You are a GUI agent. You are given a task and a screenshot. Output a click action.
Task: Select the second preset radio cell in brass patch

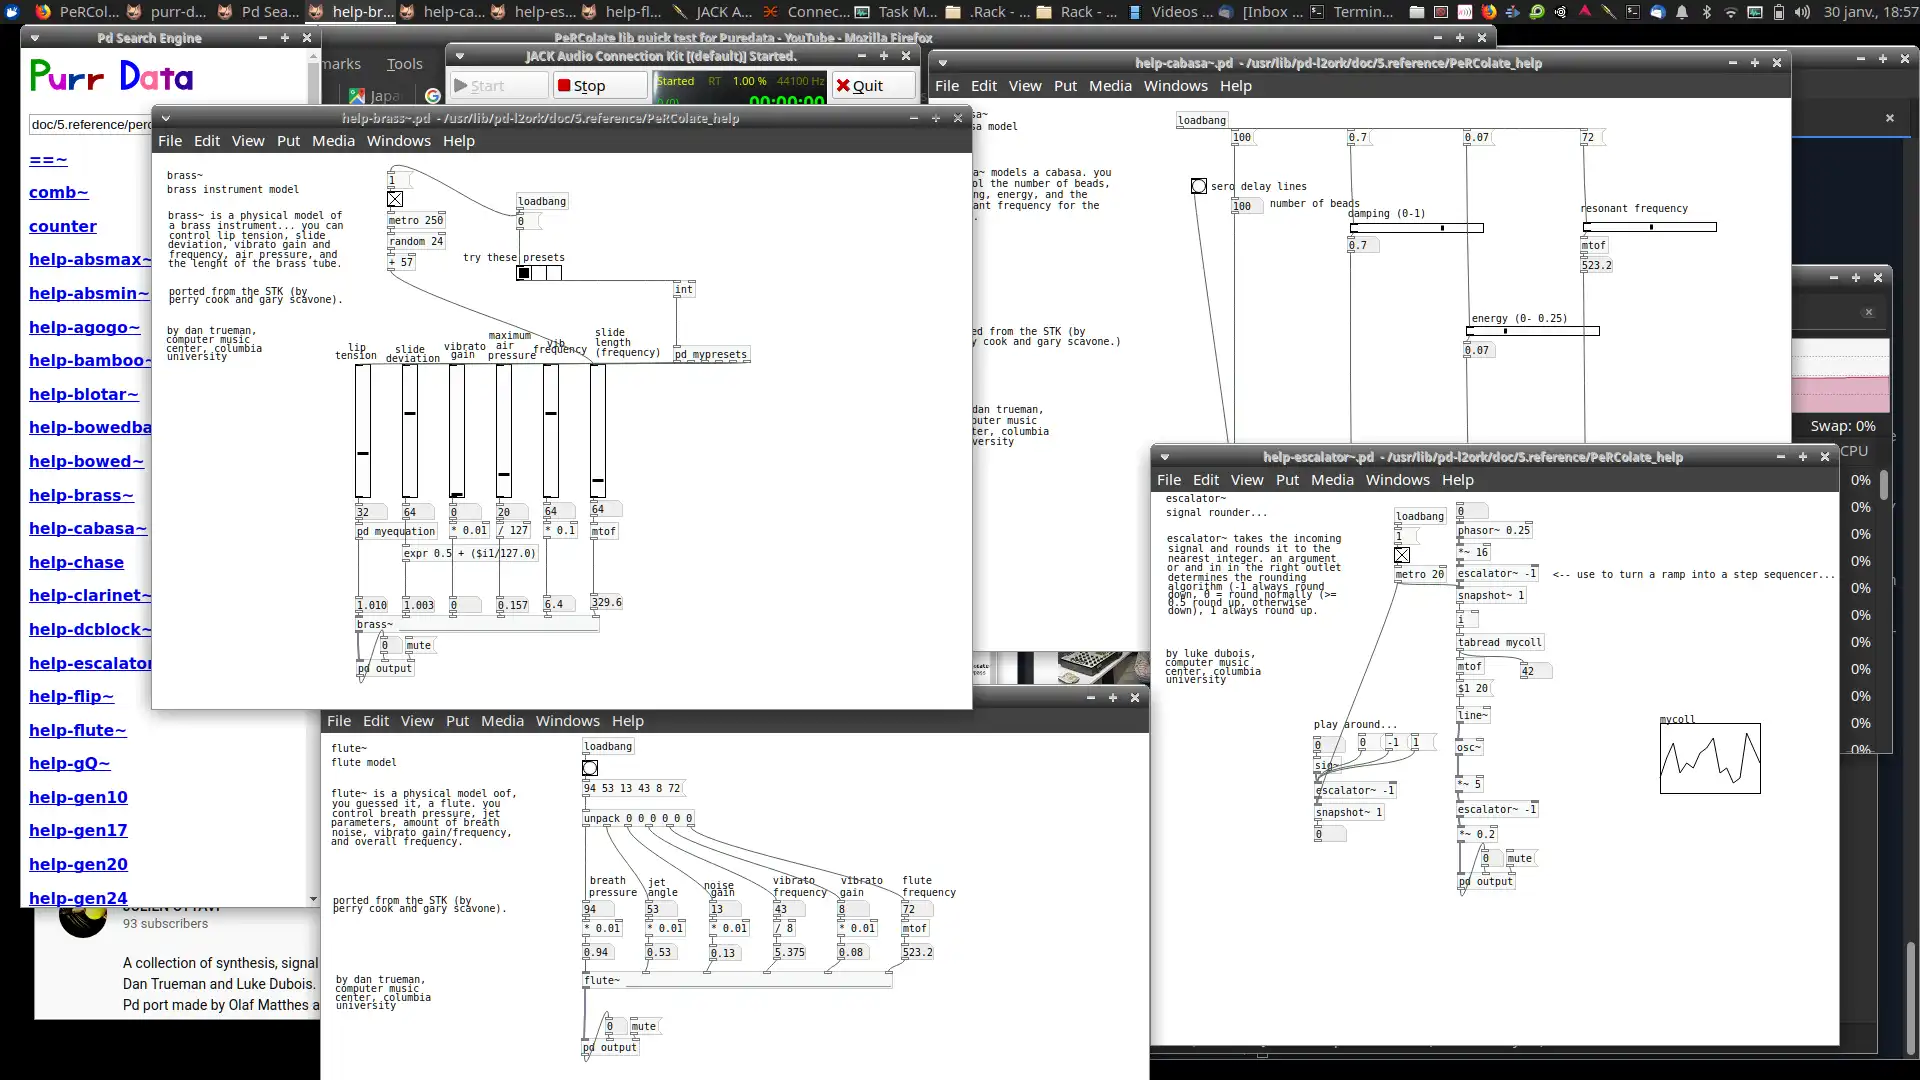[539, 273]
